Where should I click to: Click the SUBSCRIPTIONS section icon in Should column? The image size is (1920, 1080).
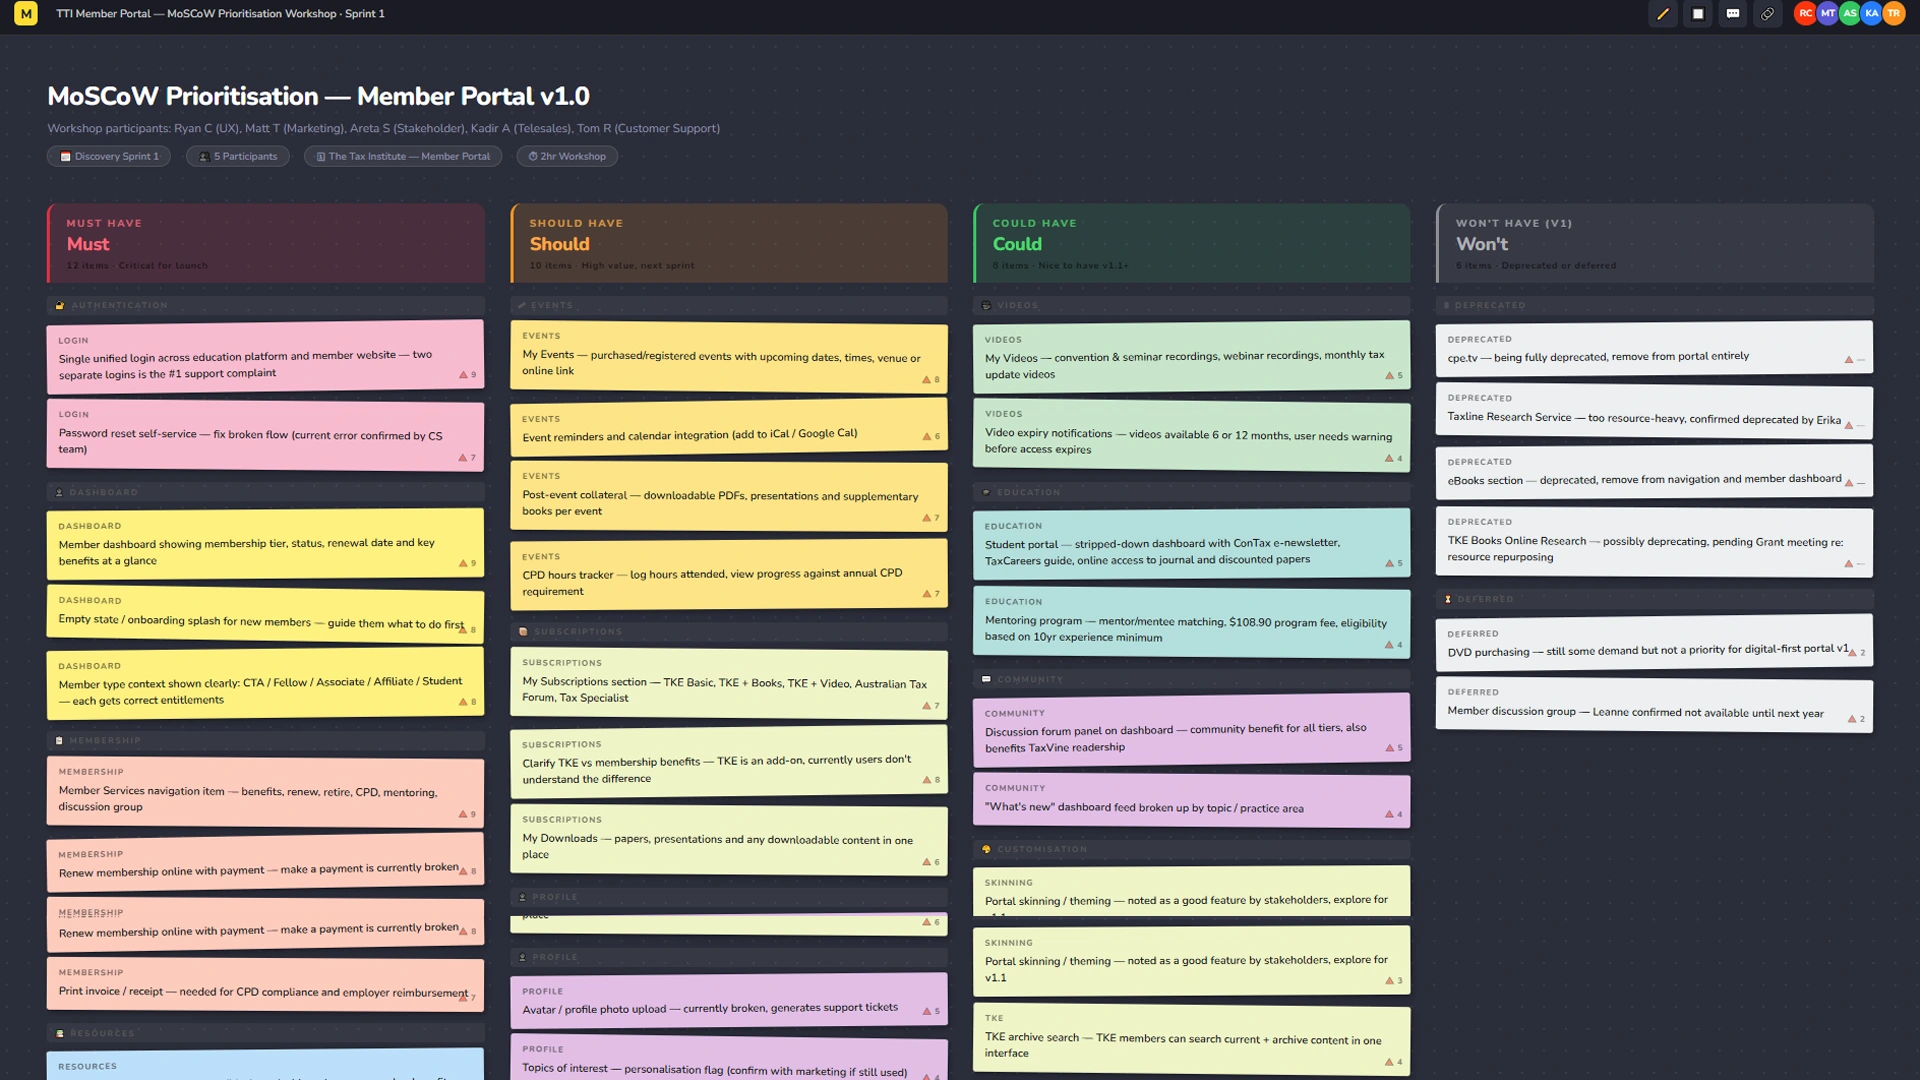point(524,631)
